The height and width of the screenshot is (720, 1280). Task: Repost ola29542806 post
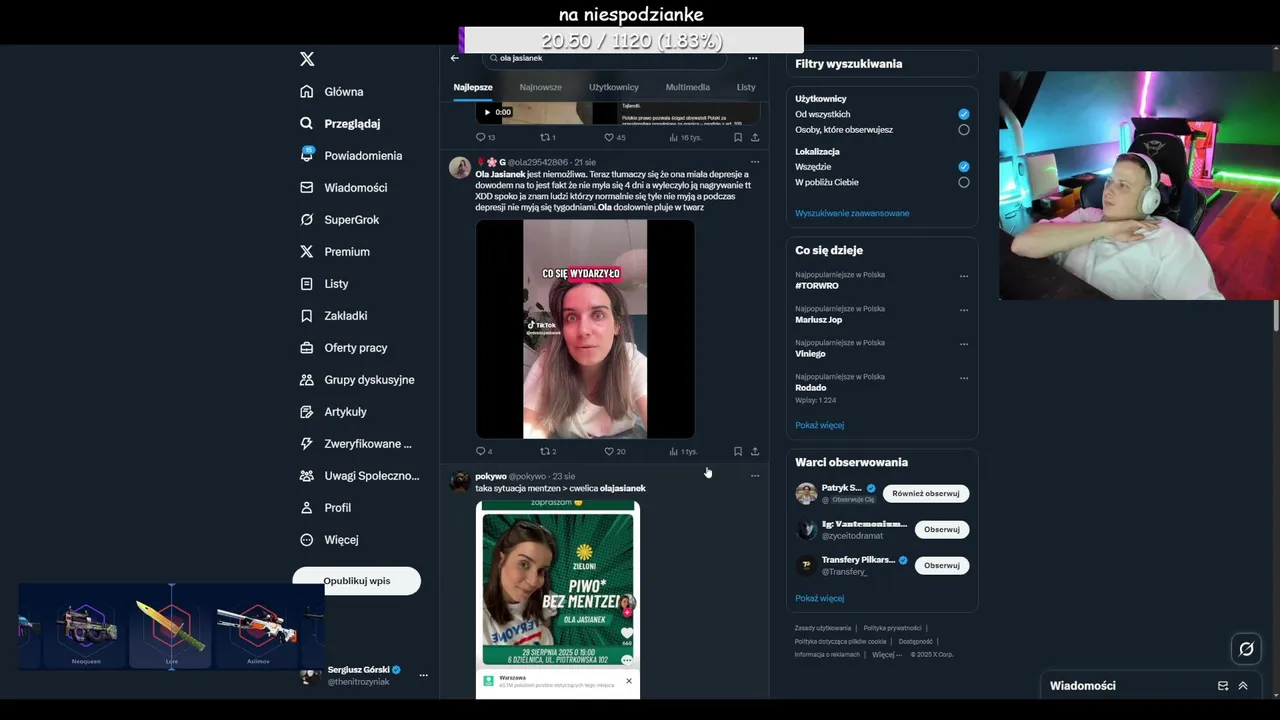pyautogui.click(x=548, y=451)
